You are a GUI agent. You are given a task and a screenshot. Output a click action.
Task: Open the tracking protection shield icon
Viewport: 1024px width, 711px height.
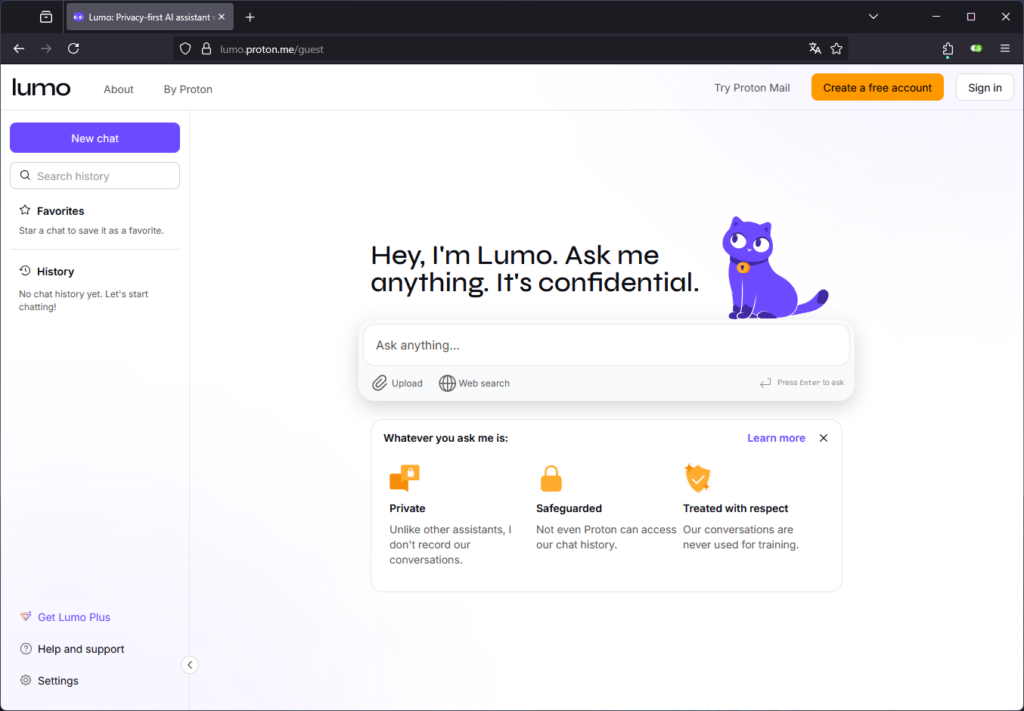click(x=185, y=49)
